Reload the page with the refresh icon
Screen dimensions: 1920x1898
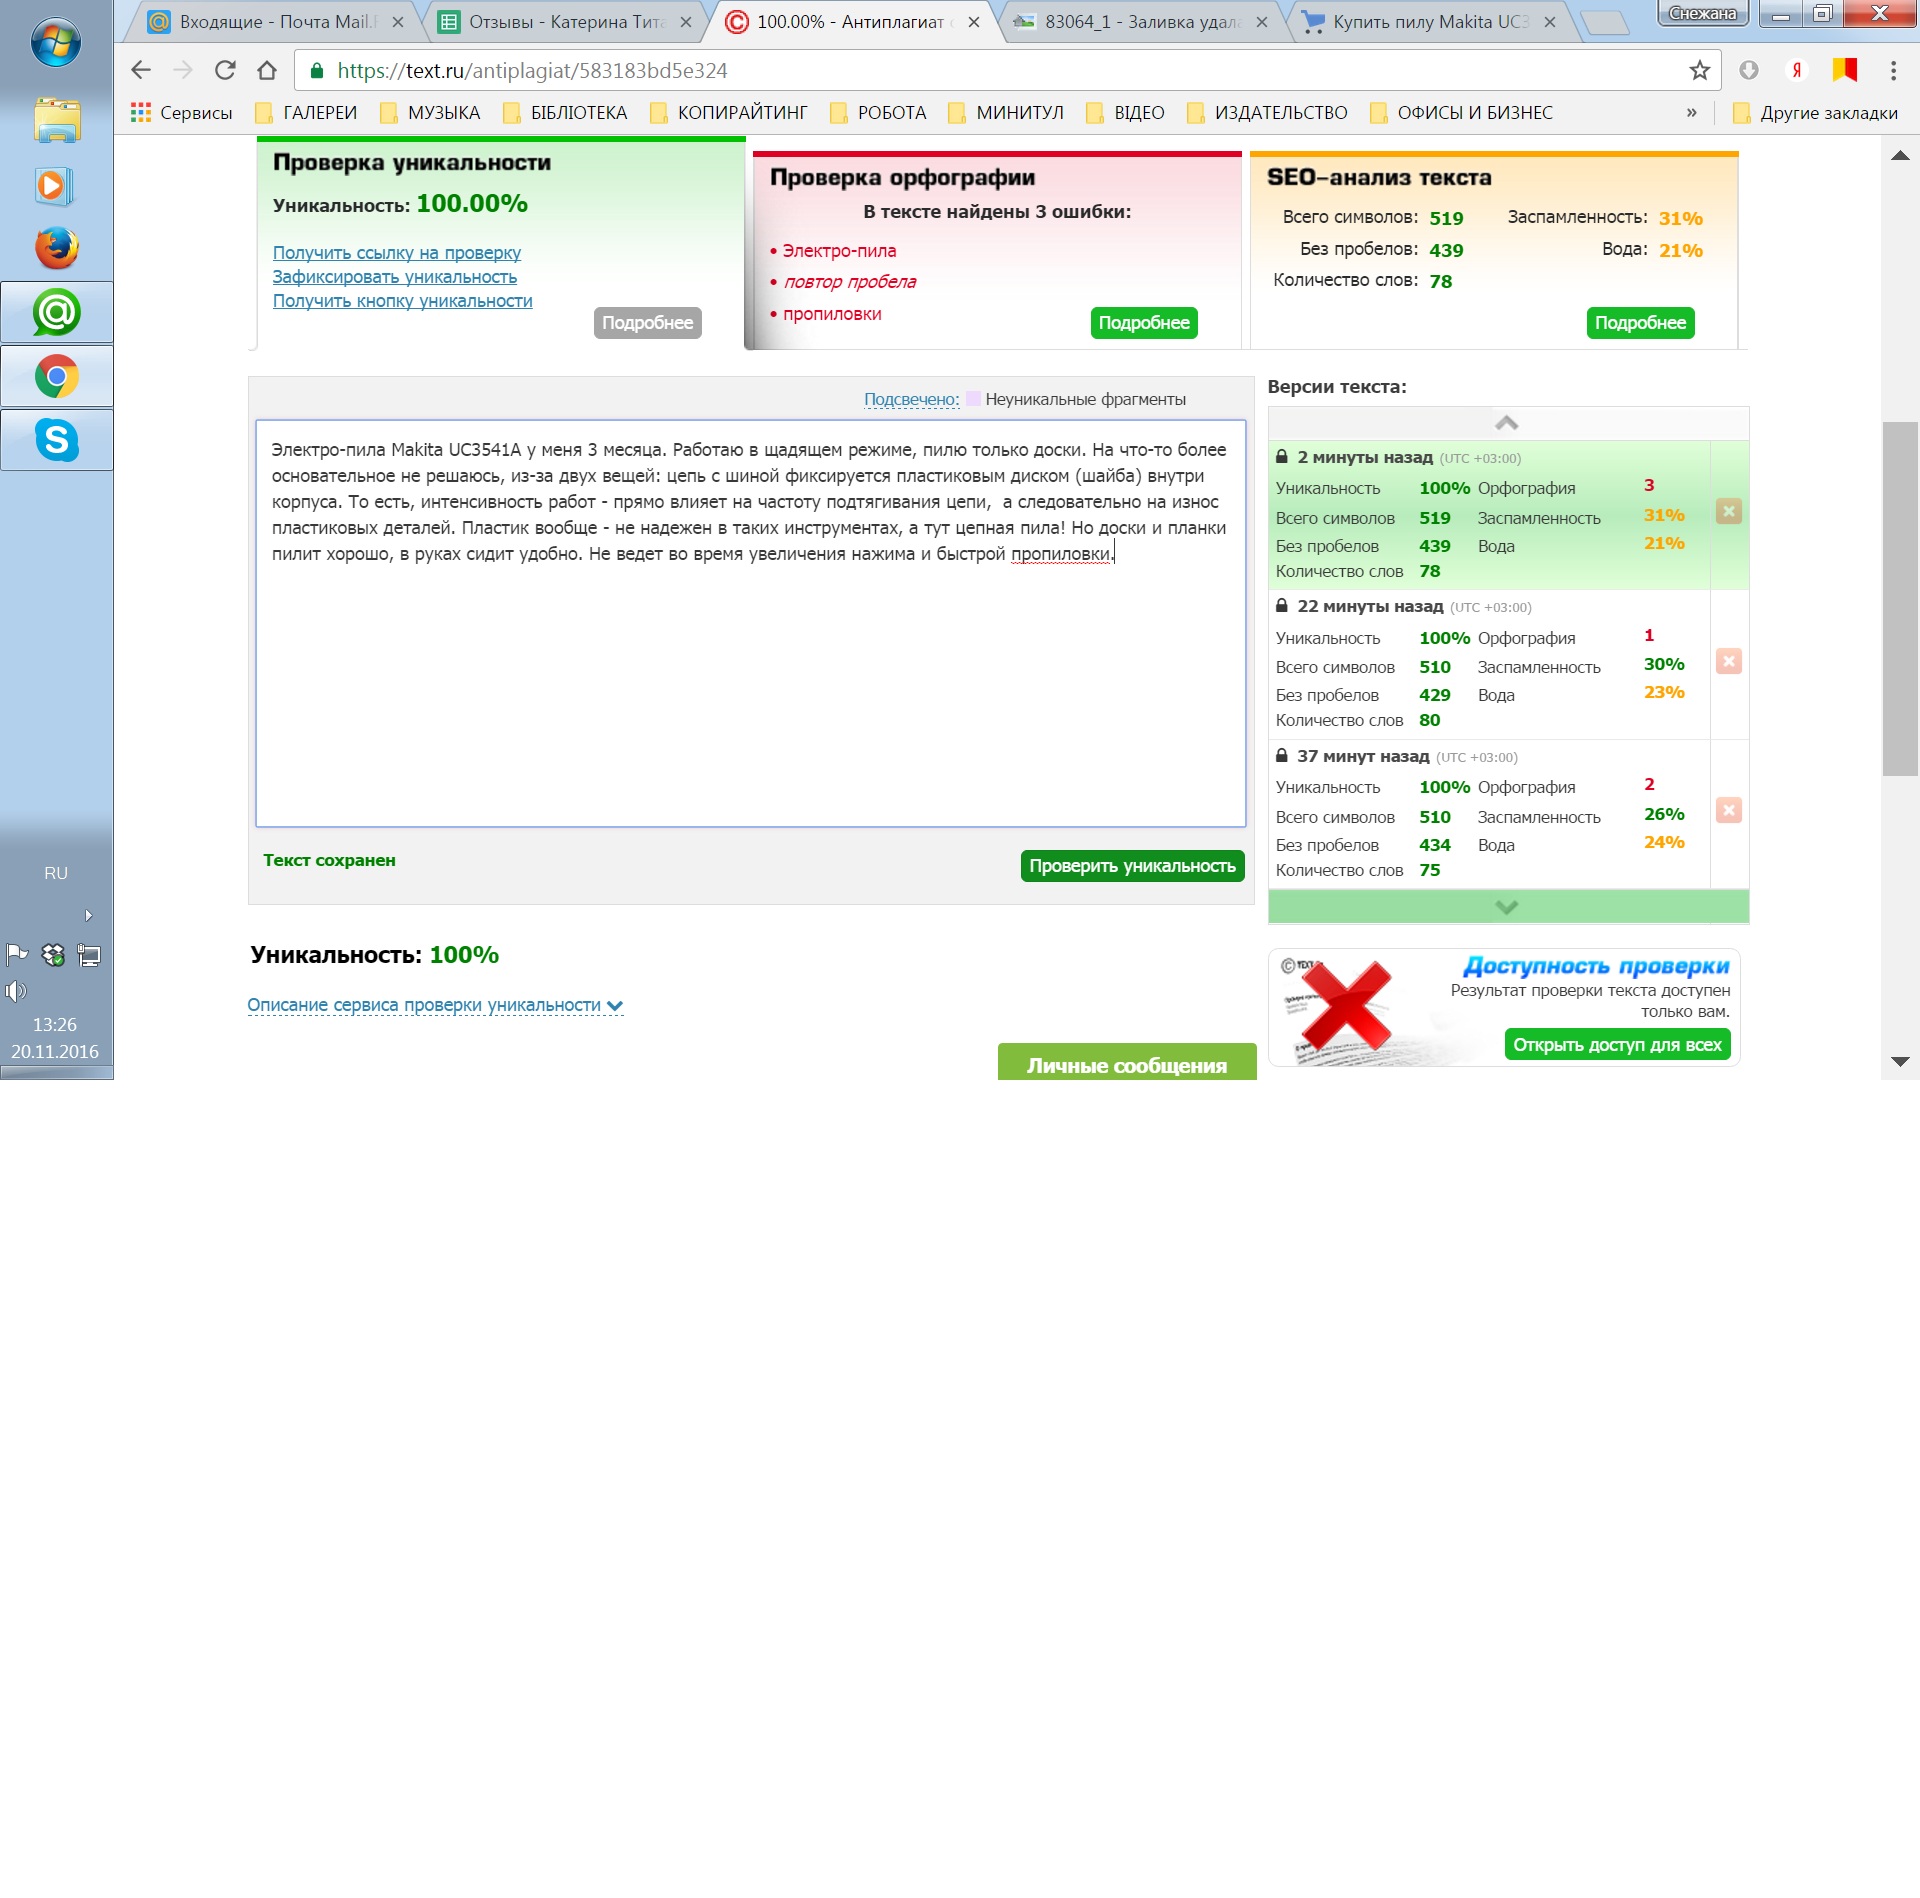[225, 70]
